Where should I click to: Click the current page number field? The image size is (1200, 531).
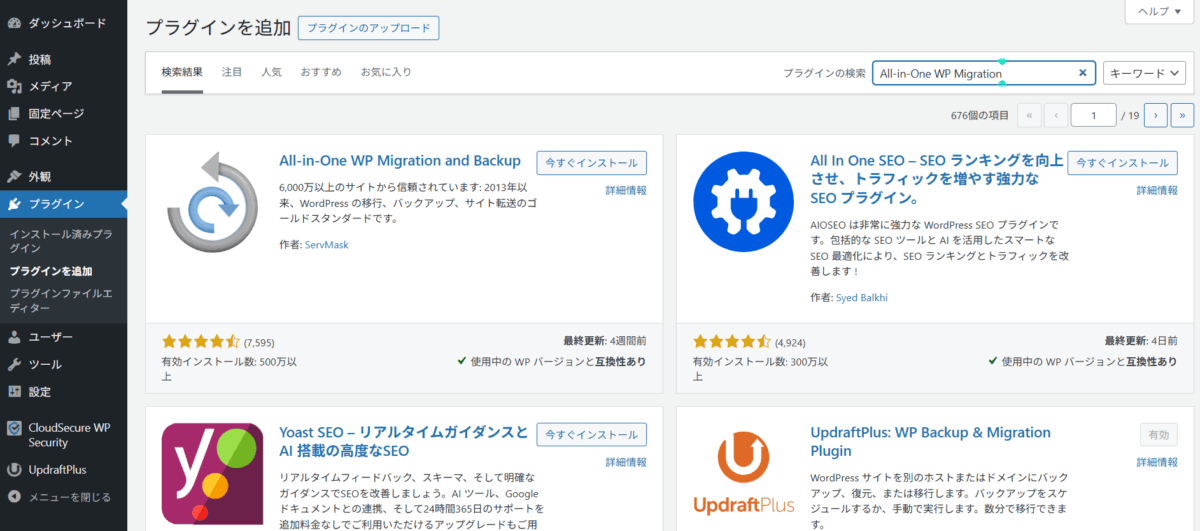(x=1093, y=115)
